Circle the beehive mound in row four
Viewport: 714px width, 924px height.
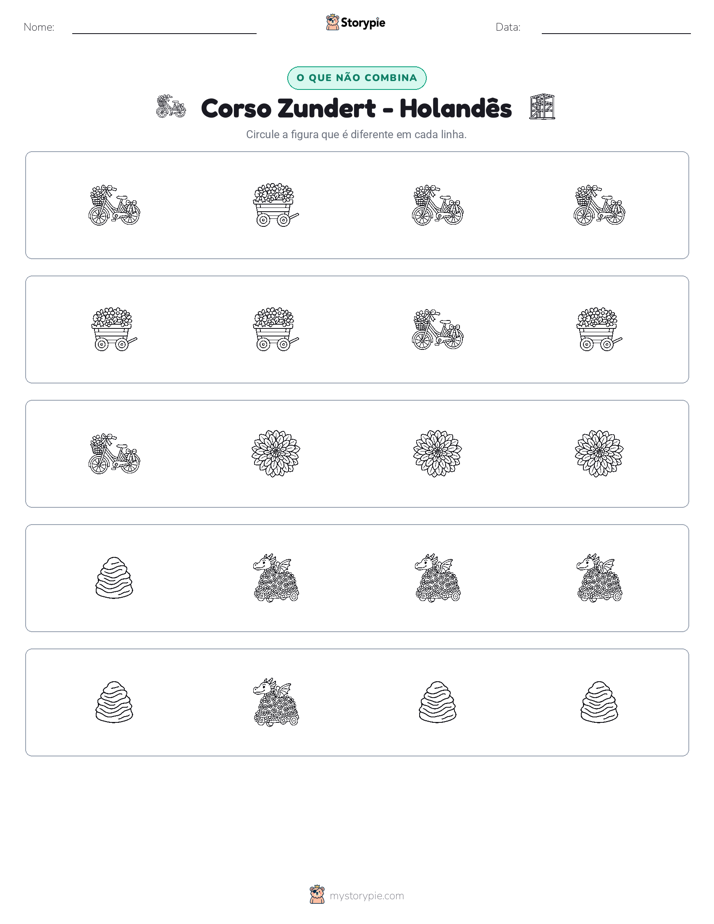[x=114, y=578]
